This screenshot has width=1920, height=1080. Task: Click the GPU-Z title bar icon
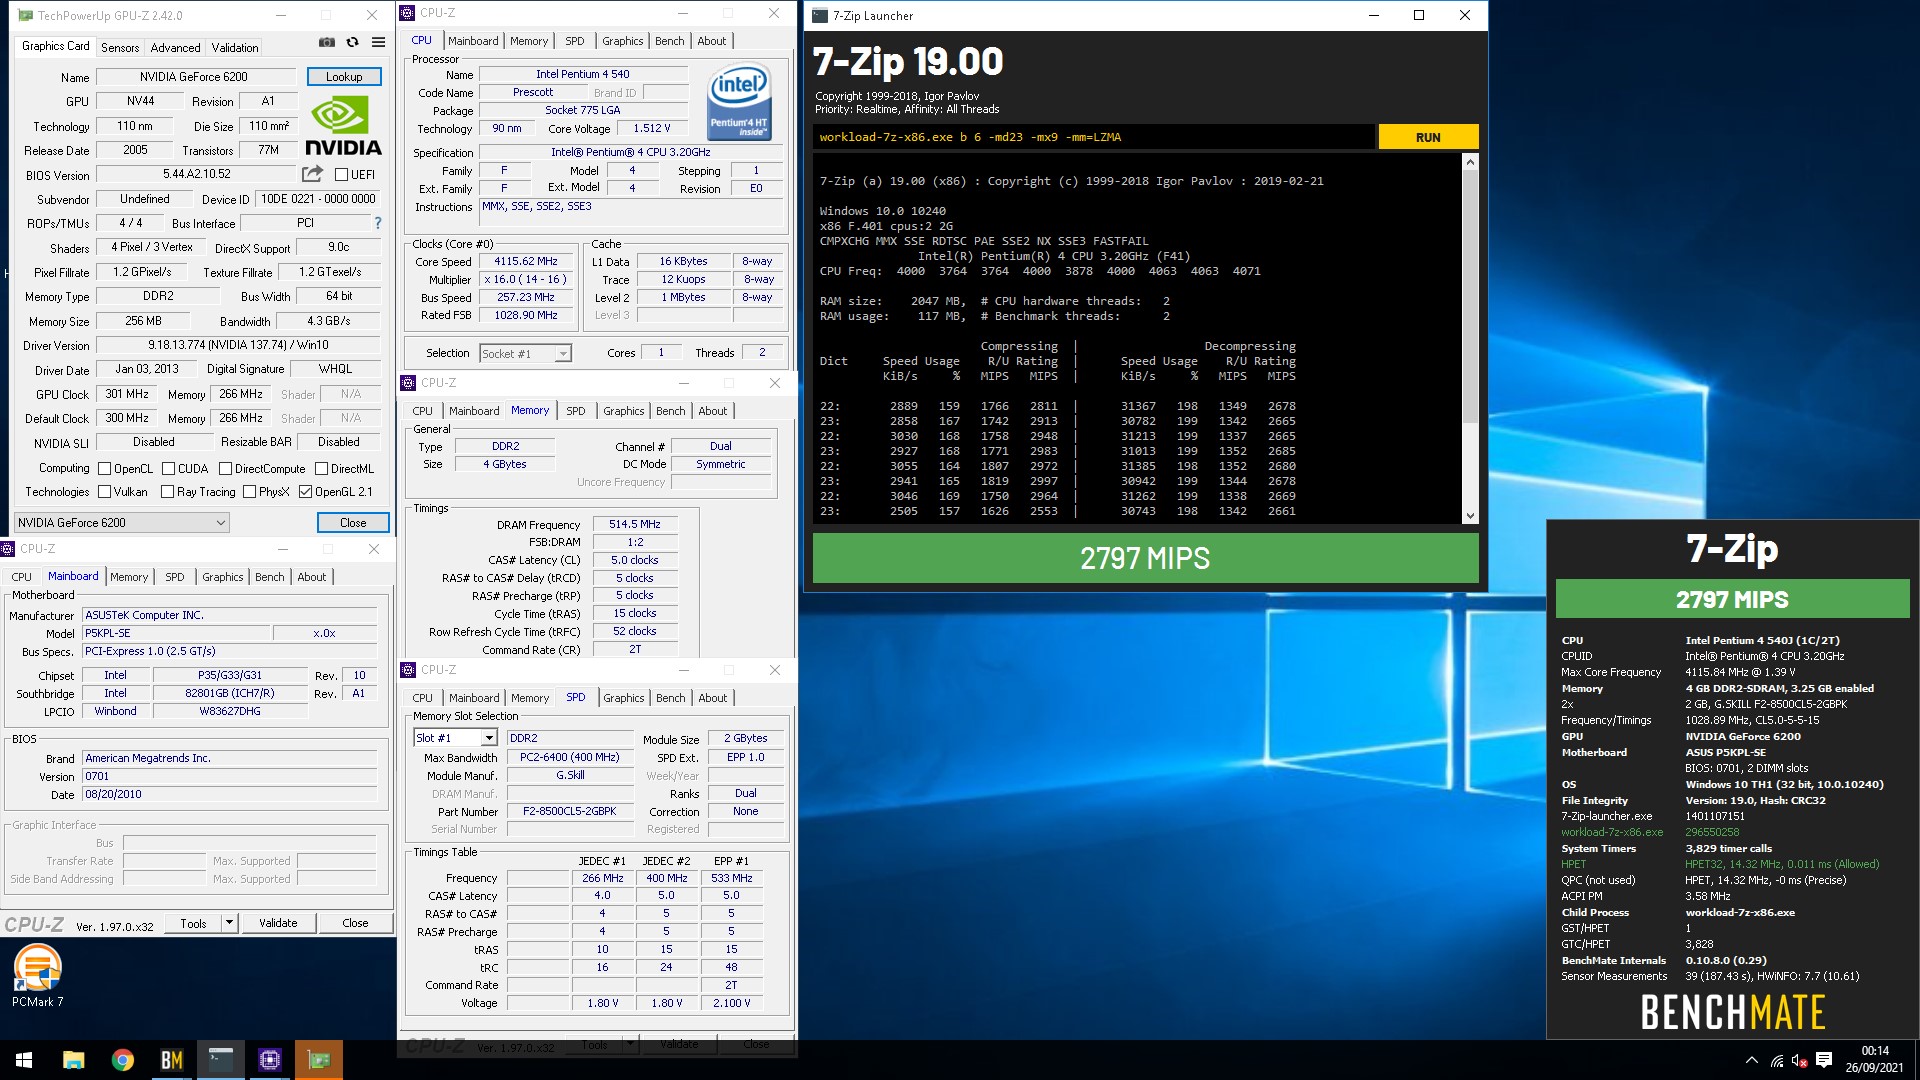click(25, 15)
